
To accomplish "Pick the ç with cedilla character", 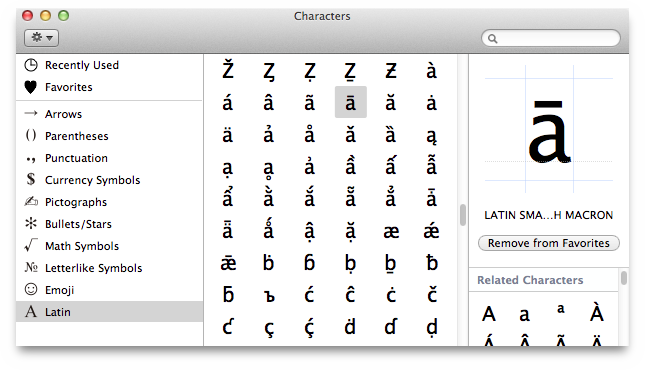I will coord(269,329).
